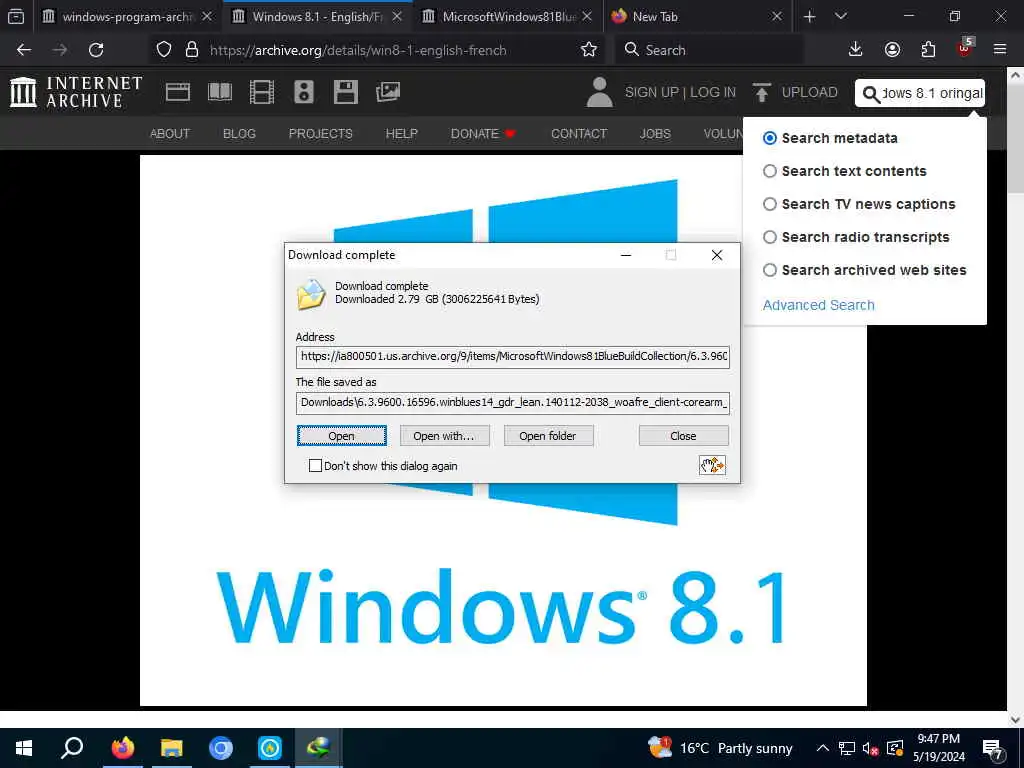
Task: Open the DONATE nav item
Action: click(483, 134)
